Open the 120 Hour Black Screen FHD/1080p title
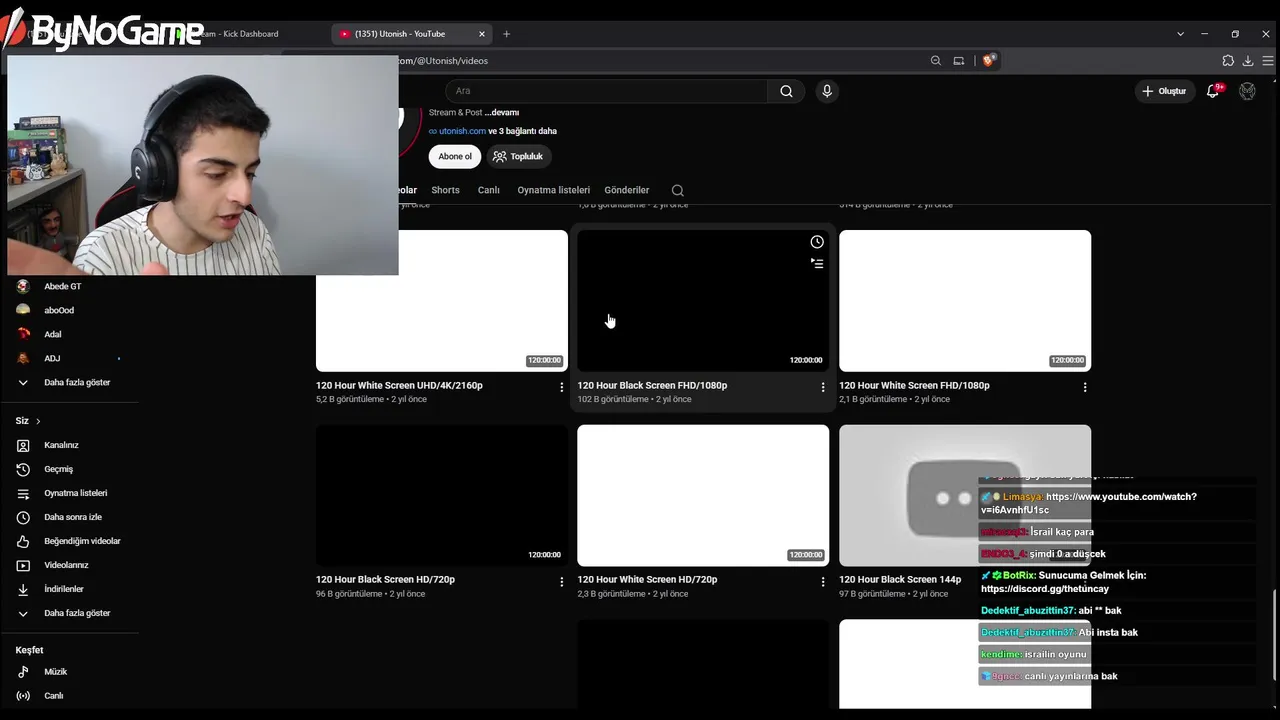This screenshot has height=720, width=1280. pos(652,385)
